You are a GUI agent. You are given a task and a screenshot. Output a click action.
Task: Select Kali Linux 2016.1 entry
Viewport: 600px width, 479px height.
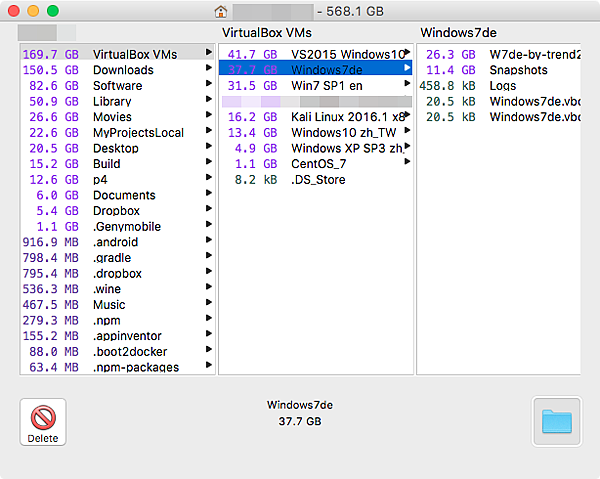pyautogui.click(x=316, y=117)
